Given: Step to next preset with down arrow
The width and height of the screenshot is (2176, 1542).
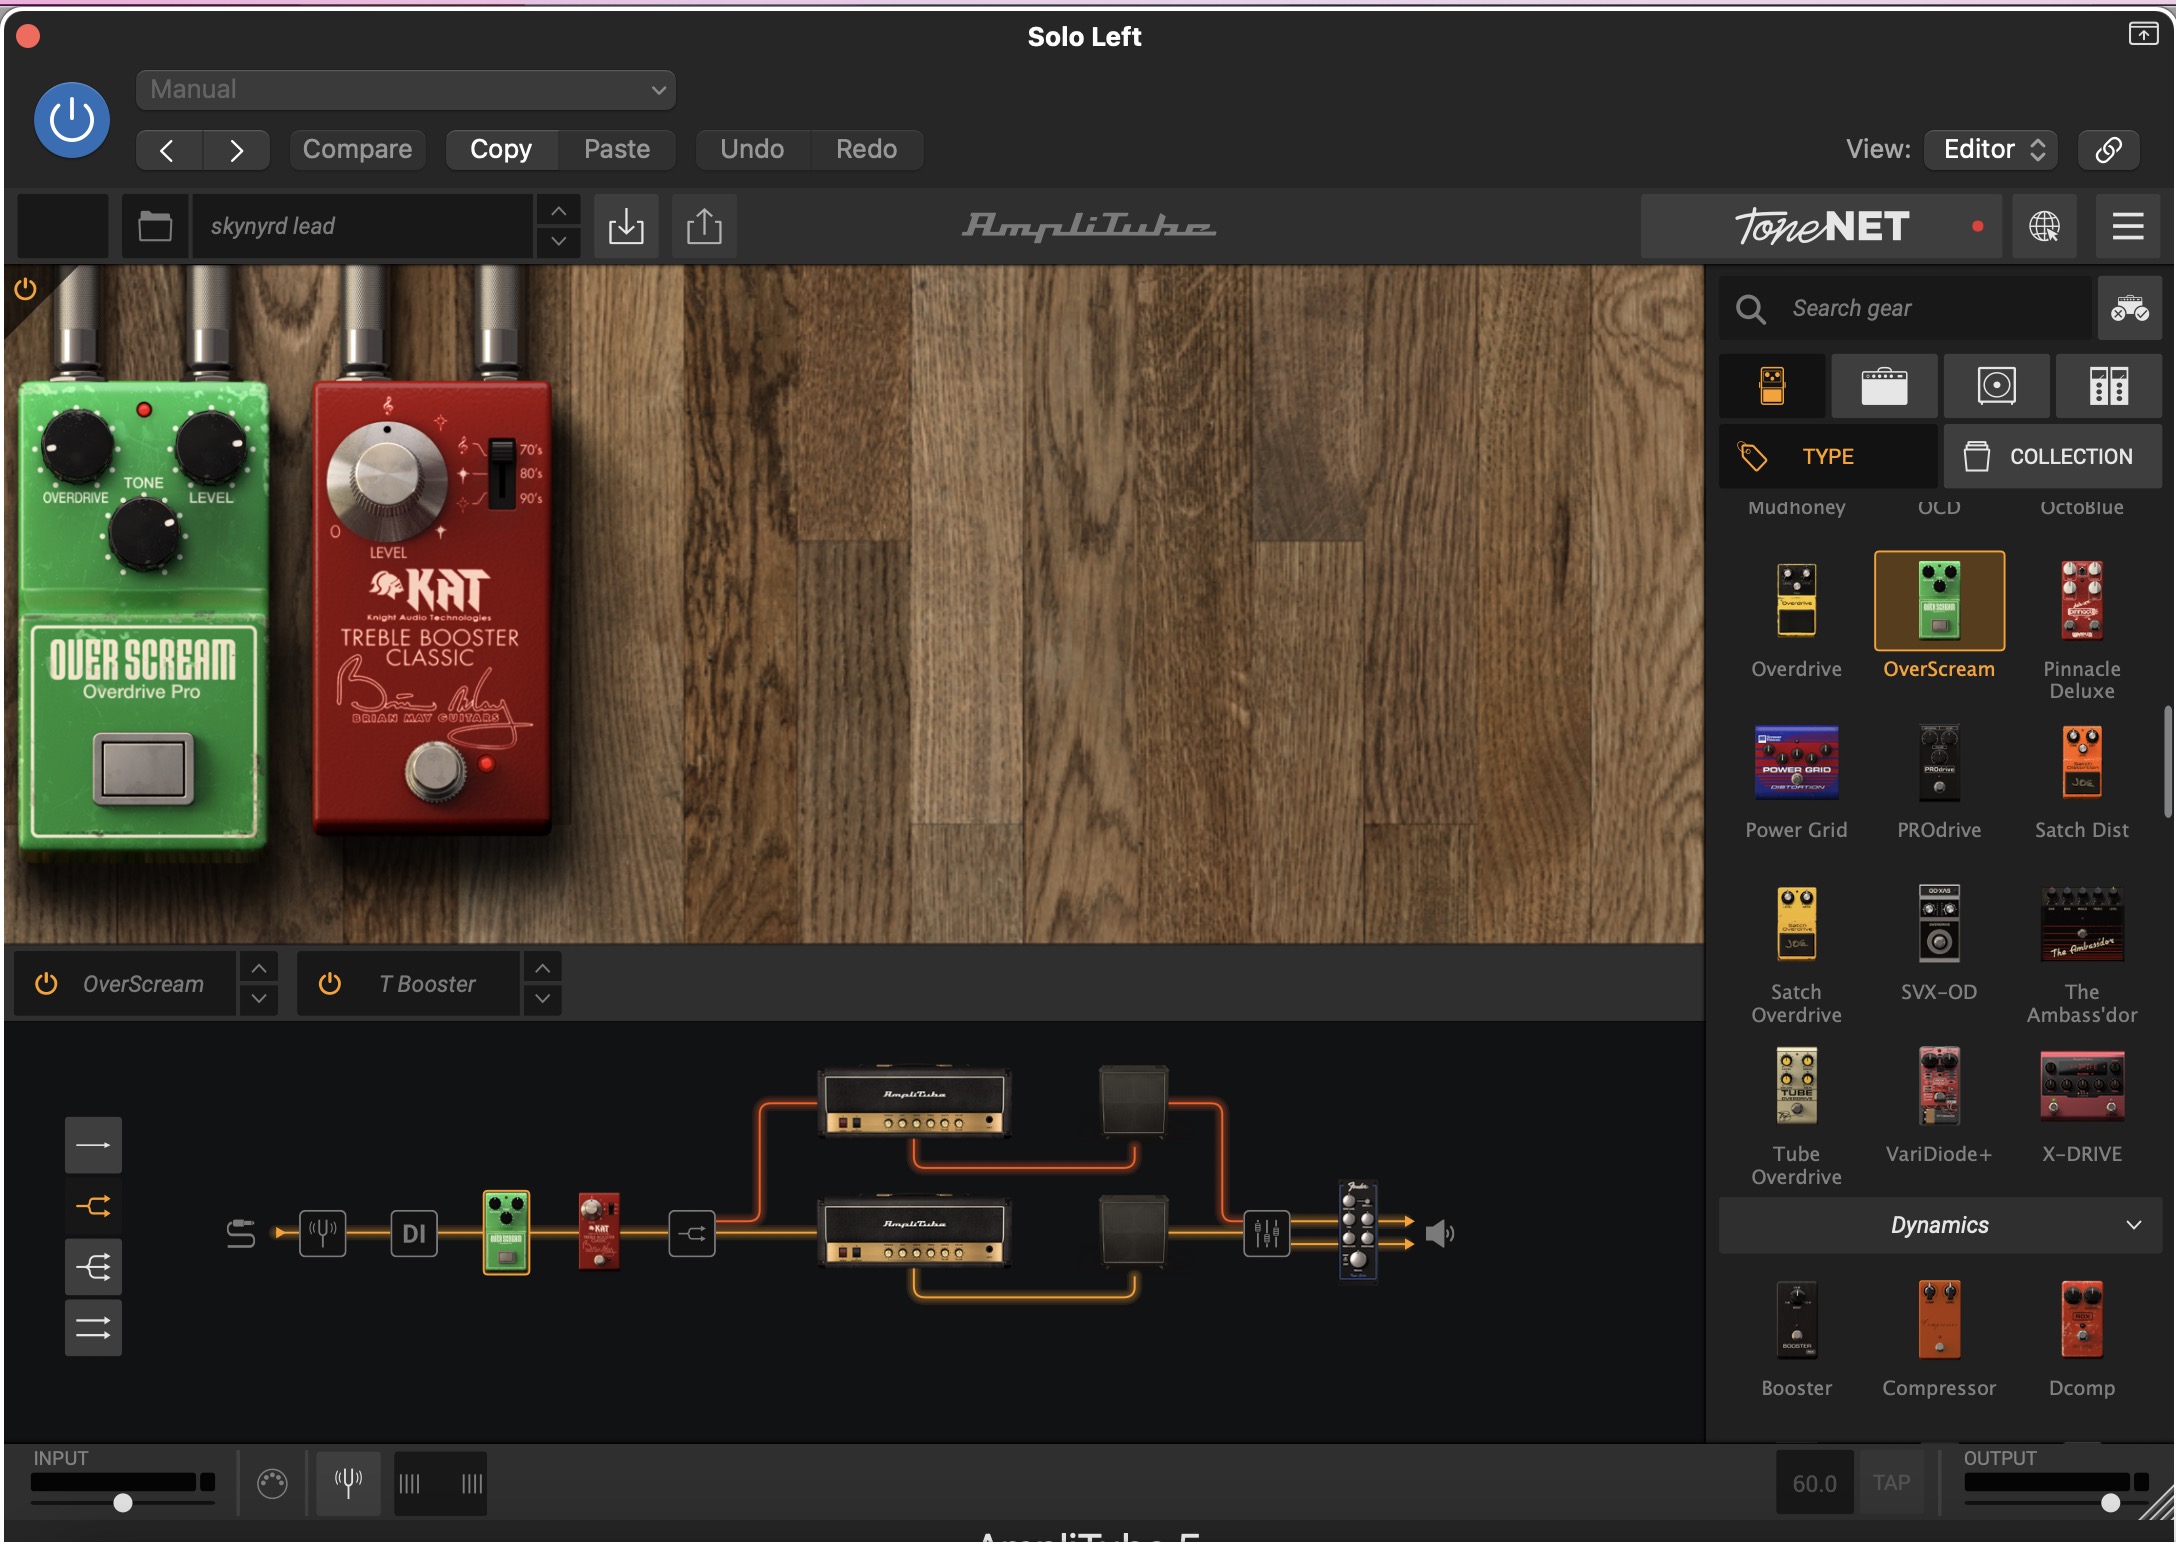Looking at the screenshot, I should pos(559,241).
